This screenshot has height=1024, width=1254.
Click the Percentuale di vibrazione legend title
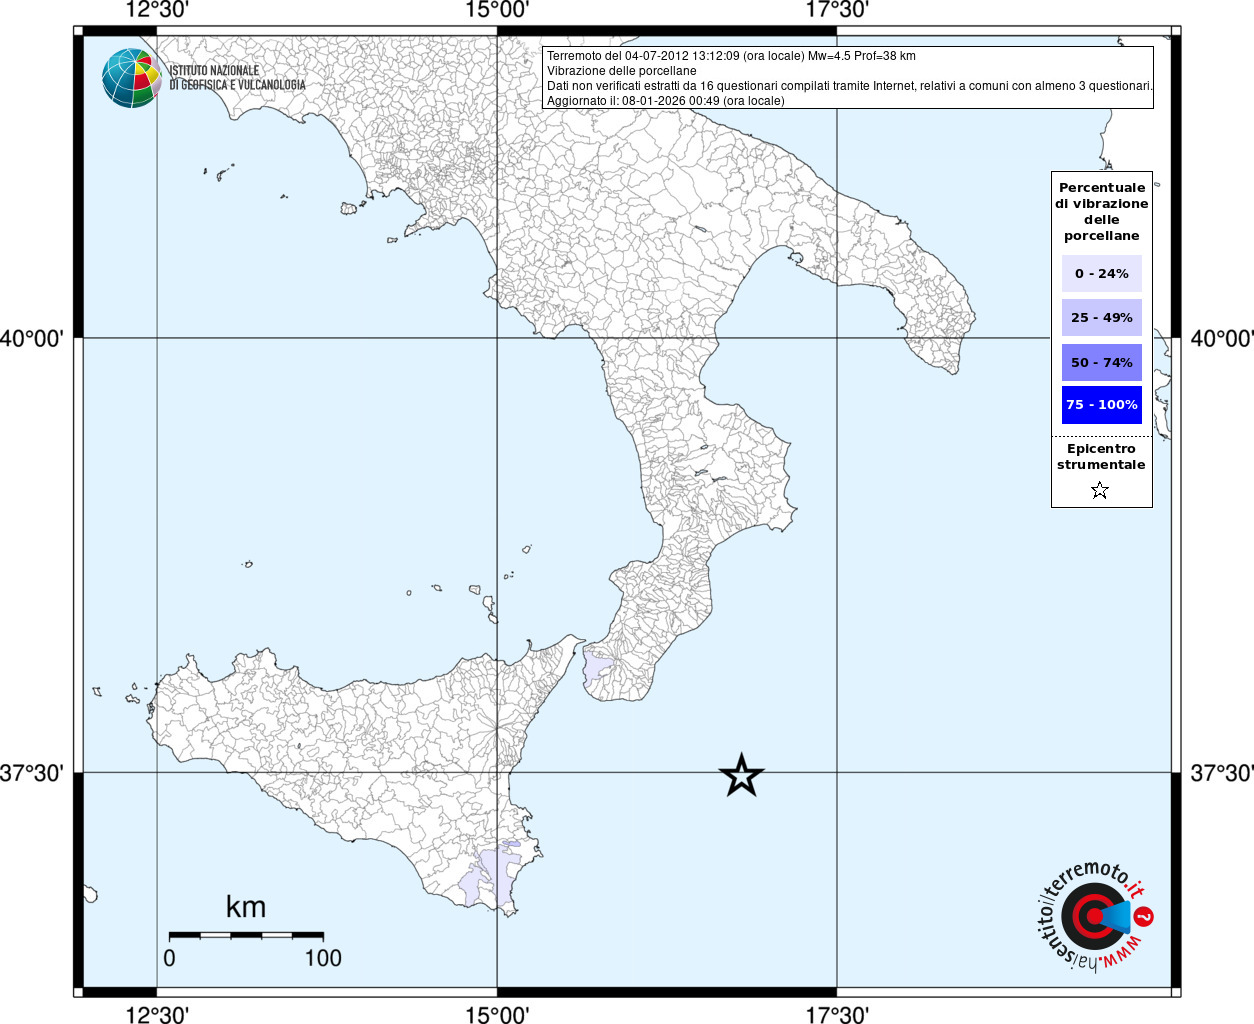pyautogui.click(x=1102, y=212)
